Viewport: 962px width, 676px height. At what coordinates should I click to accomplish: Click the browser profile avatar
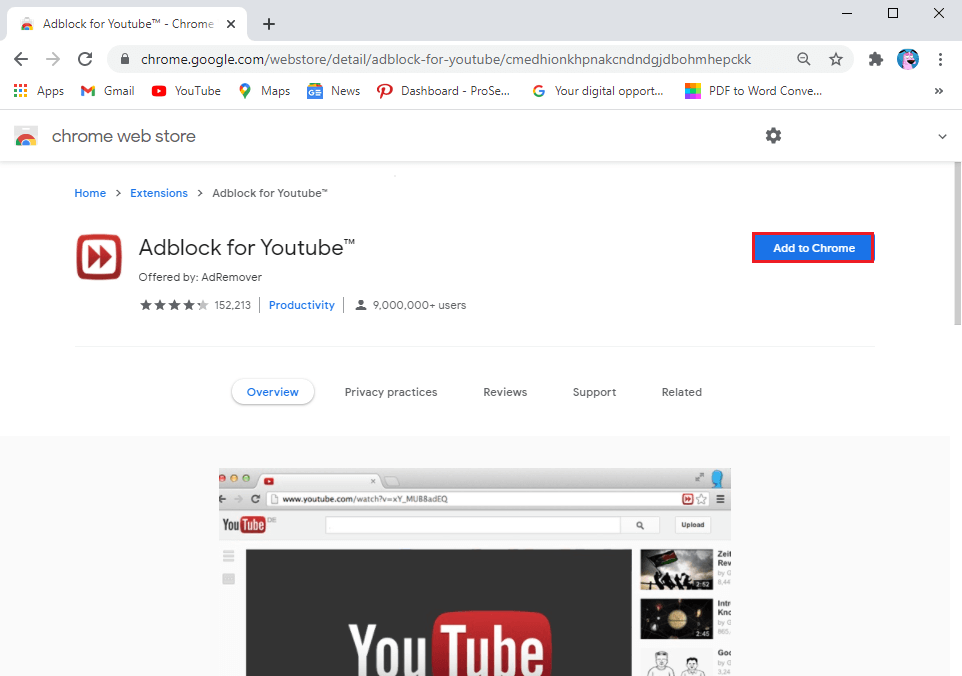click(908, 59)
